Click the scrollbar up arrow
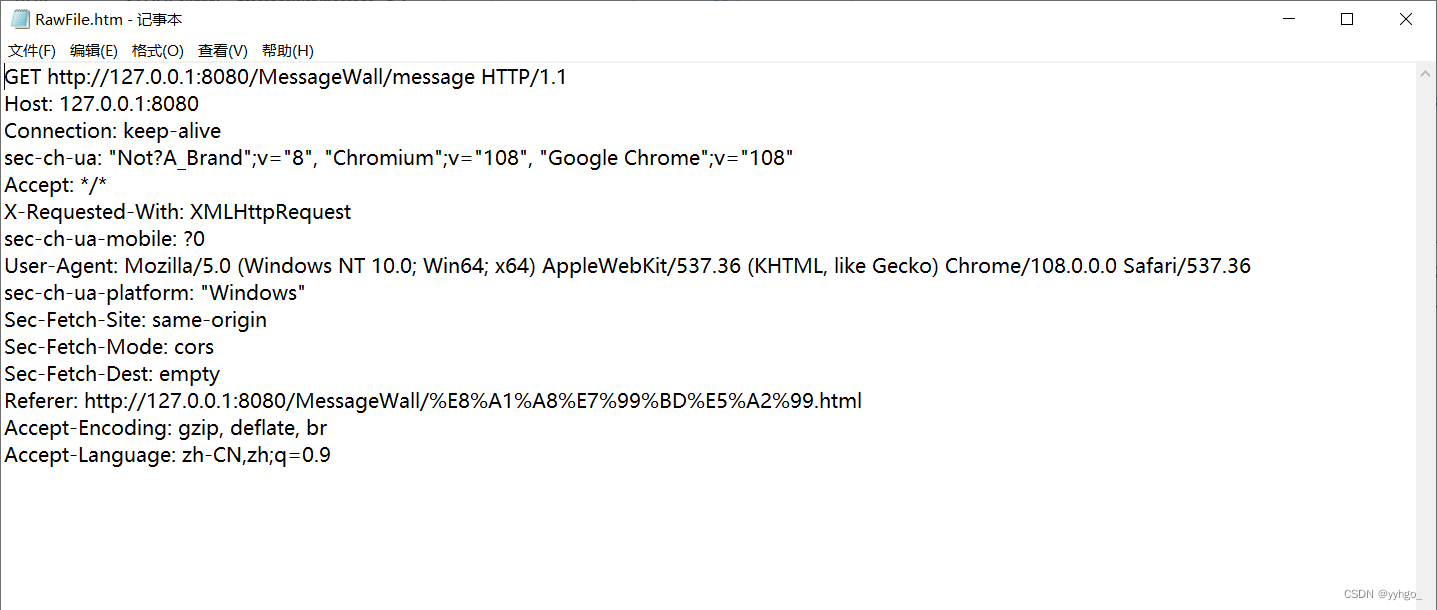 pyautogui.click(x=1426, y=73)
